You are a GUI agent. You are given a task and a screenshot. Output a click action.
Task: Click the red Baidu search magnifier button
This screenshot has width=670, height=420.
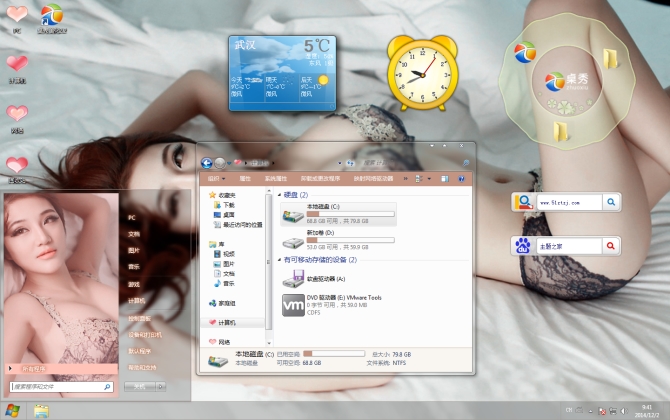(x=611, y=246)
